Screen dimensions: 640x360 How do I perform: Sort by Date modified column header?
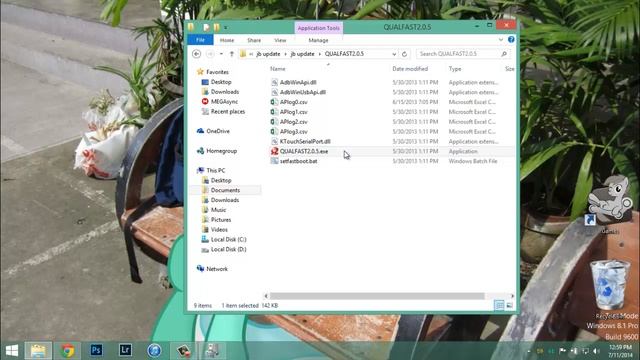[x=410, y=69]
